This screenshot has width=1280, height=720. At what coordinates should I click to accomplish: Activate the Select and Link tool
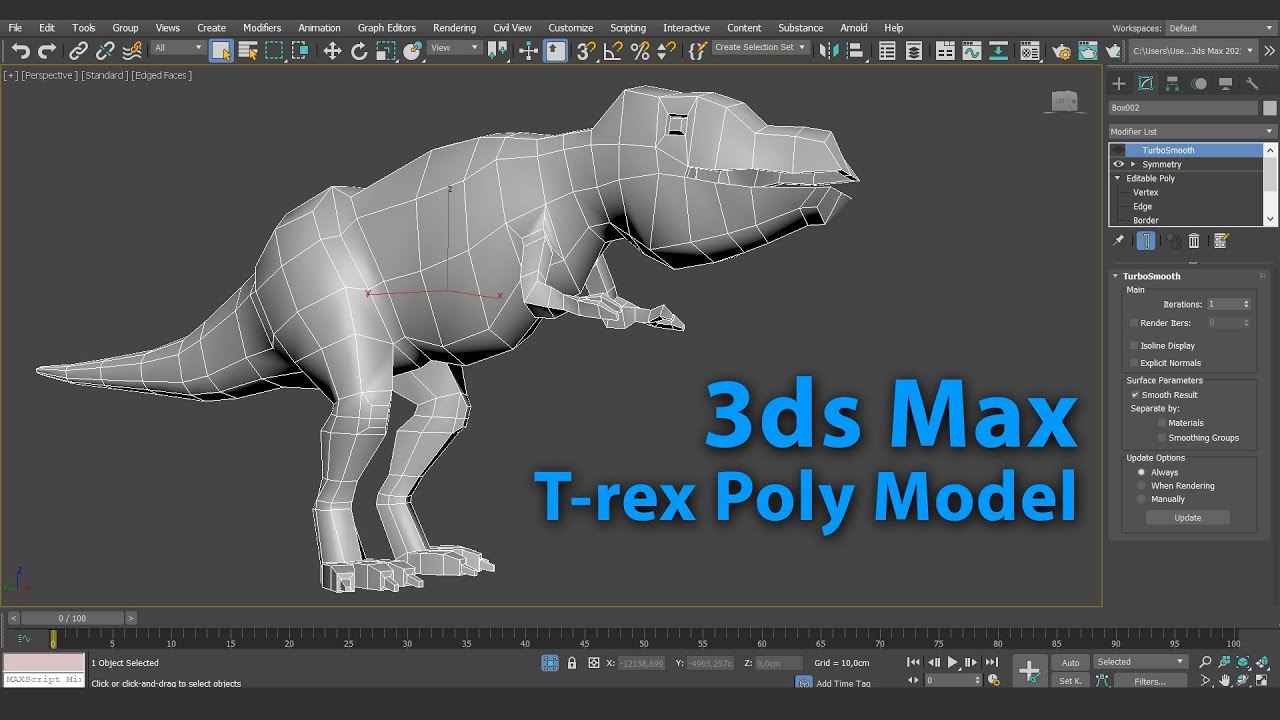pos(78,51)
